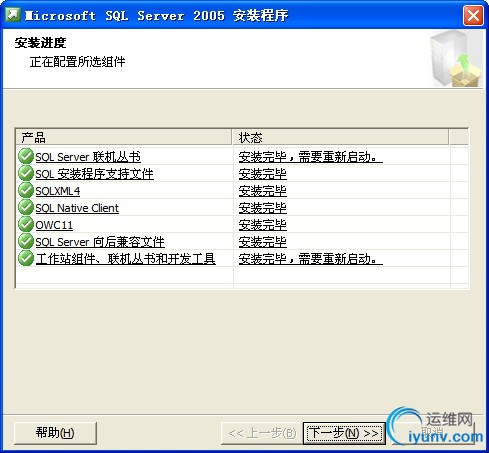Click 安装完毕 status for SQL Native Client
This screenshot has width=489, height=453.
[x=263, y=208]
